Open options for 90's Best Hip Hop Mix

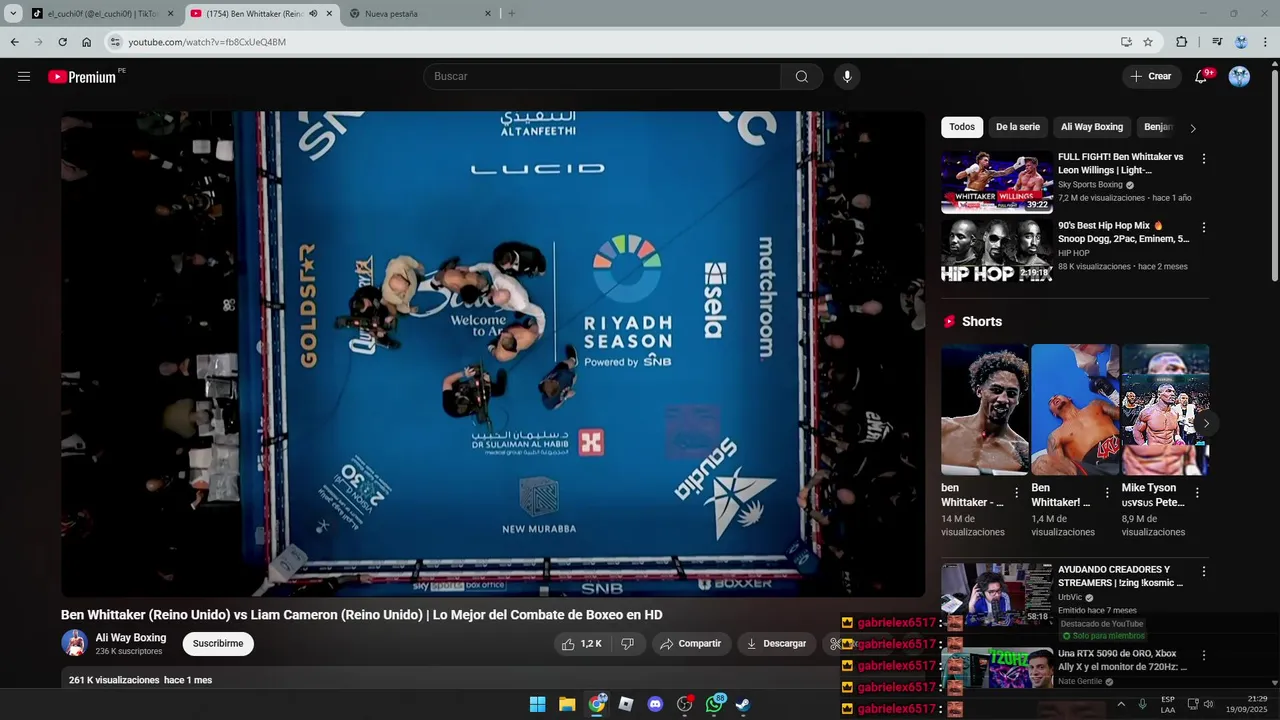coord(1203,227)
